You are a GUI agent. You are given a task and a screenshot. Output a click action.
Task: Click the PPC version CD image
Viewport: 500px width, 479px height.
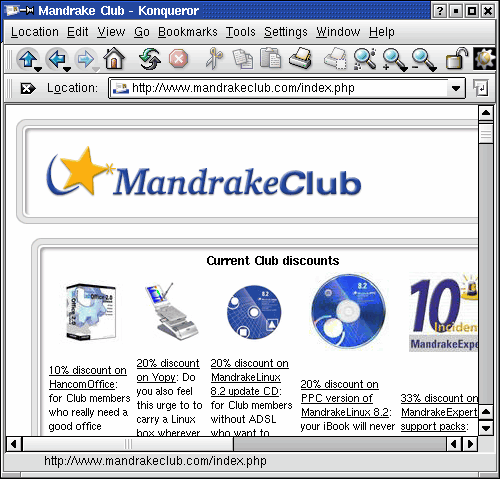348,311
